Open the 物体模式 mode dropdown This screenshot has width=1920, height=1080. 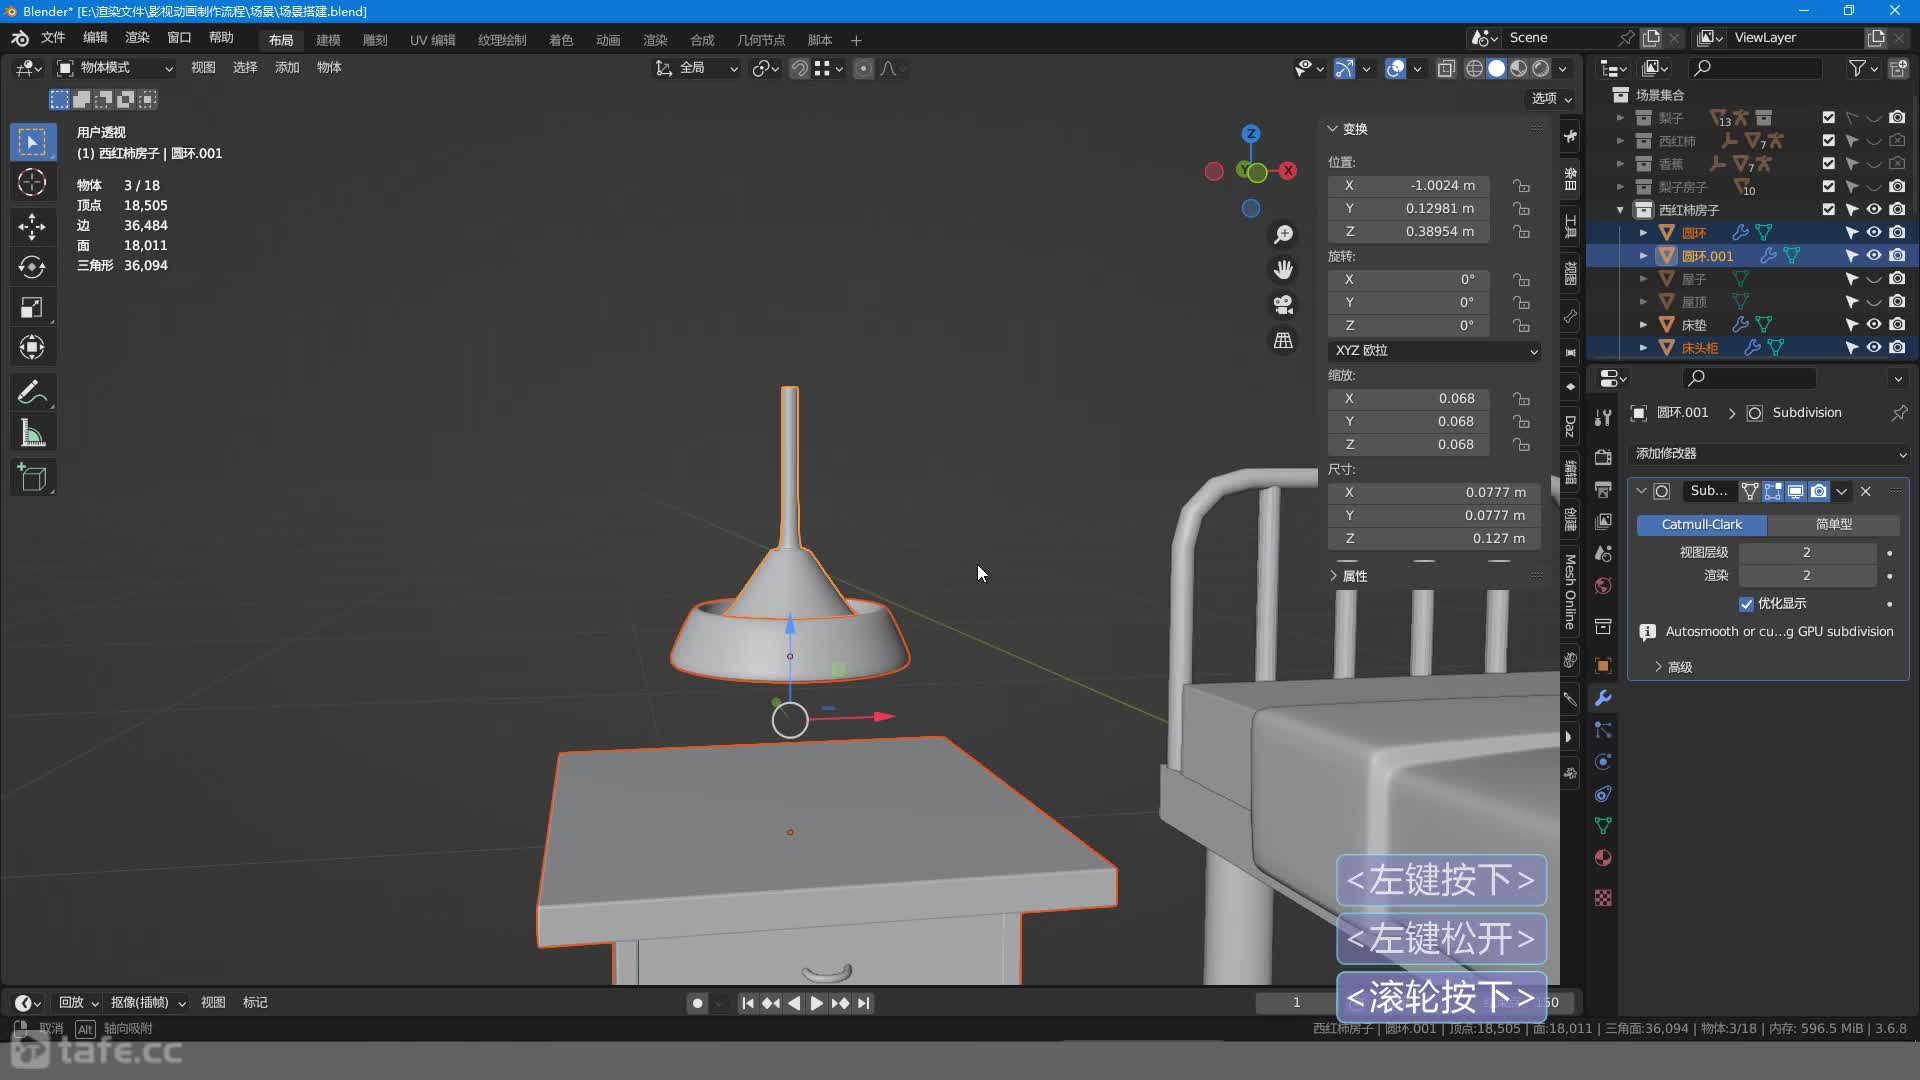click(115, 68)
